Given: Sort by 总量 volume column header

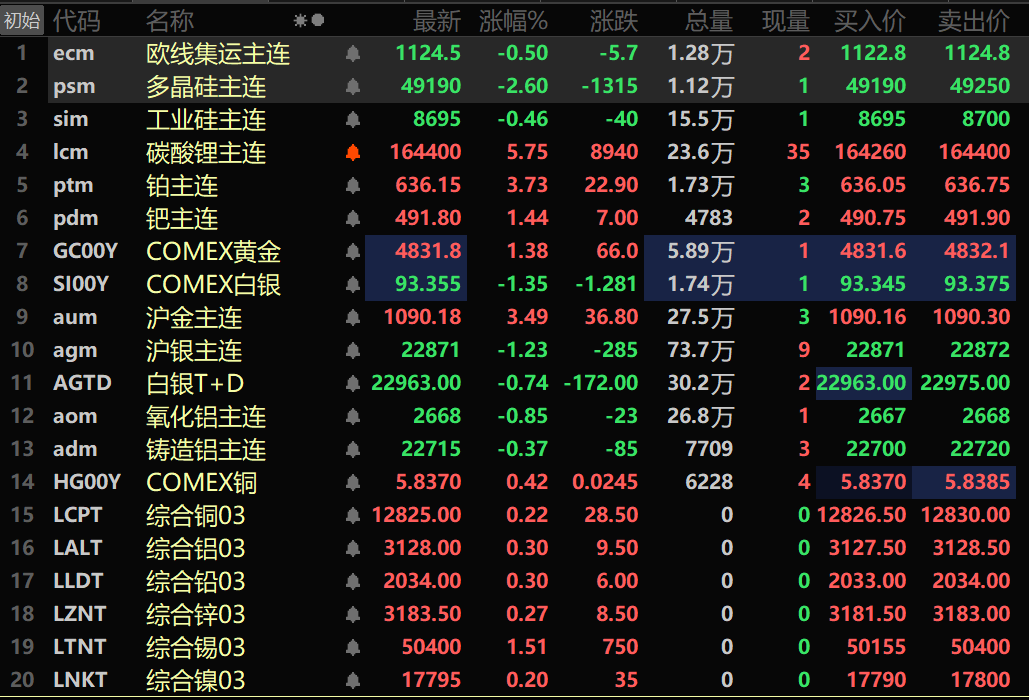Looking at the screenshot, I should pyautogui.click(x=709, y=20).
